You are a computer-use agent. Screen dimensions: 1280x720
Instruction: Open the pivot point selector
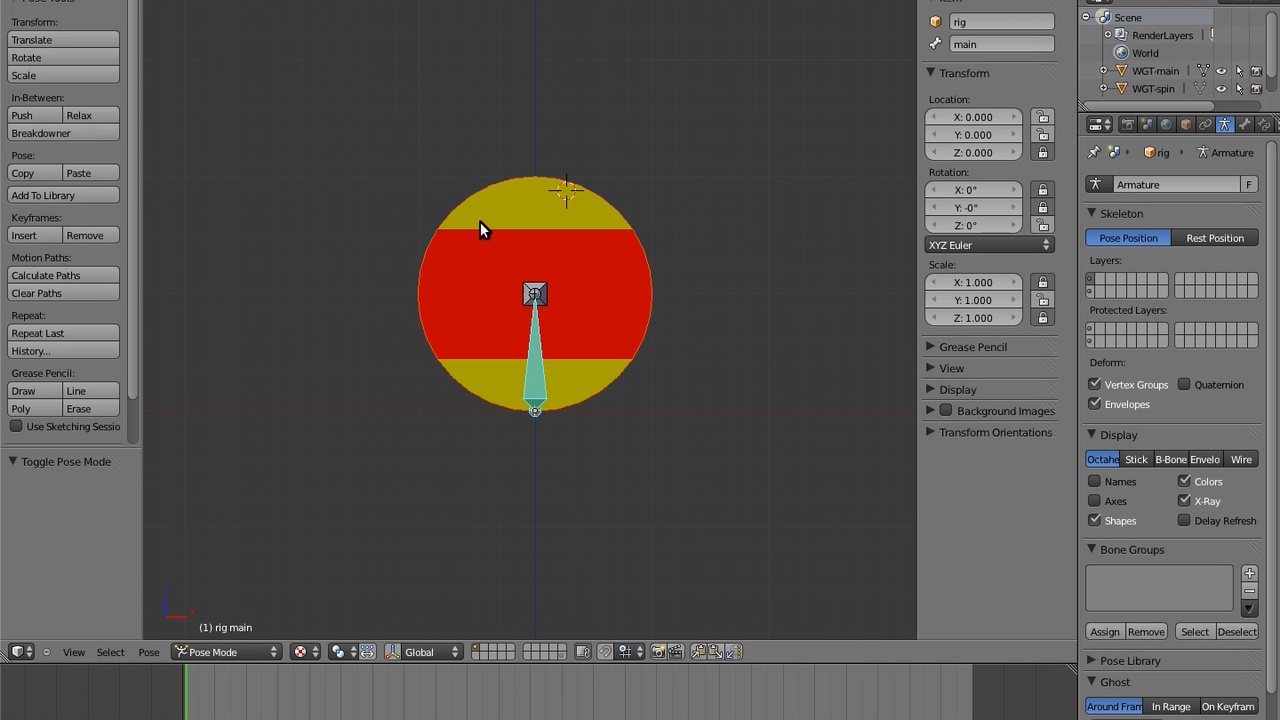coord(344,652)
